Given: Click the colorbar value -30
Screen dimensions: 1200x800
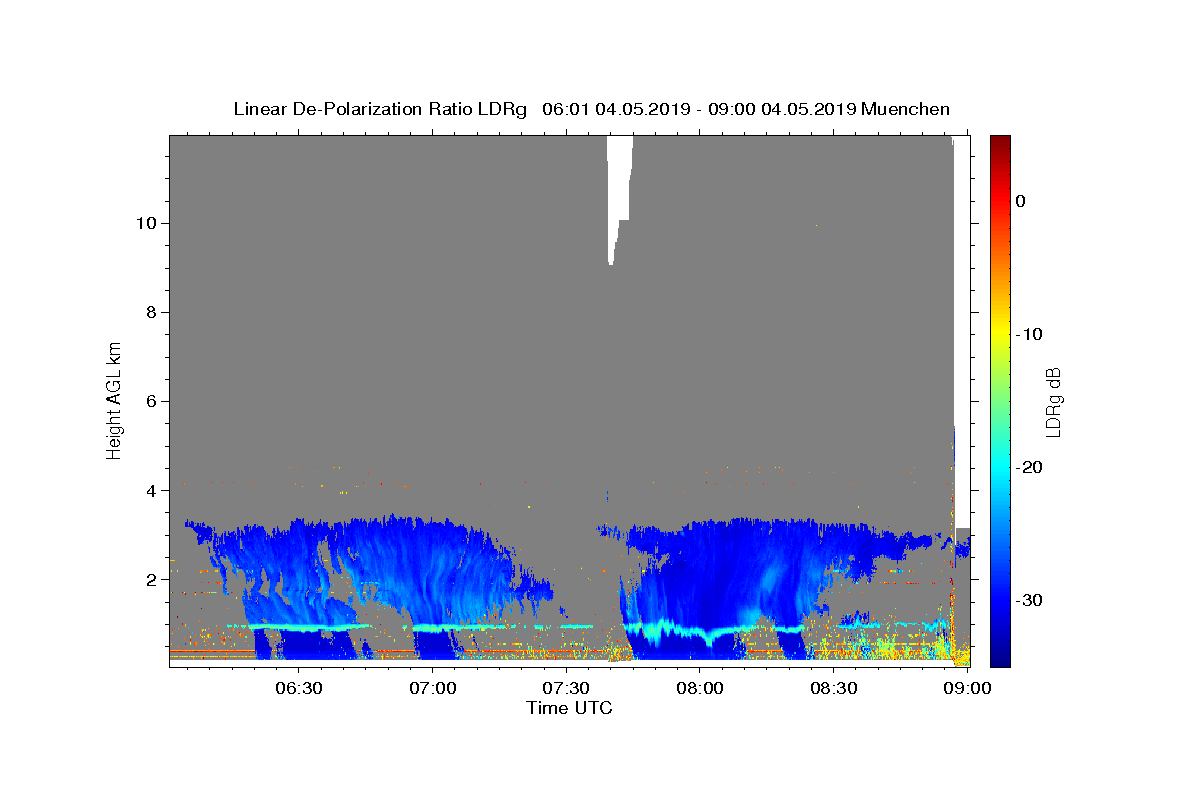Looking at the screenshot, I should pos(1029,600).
